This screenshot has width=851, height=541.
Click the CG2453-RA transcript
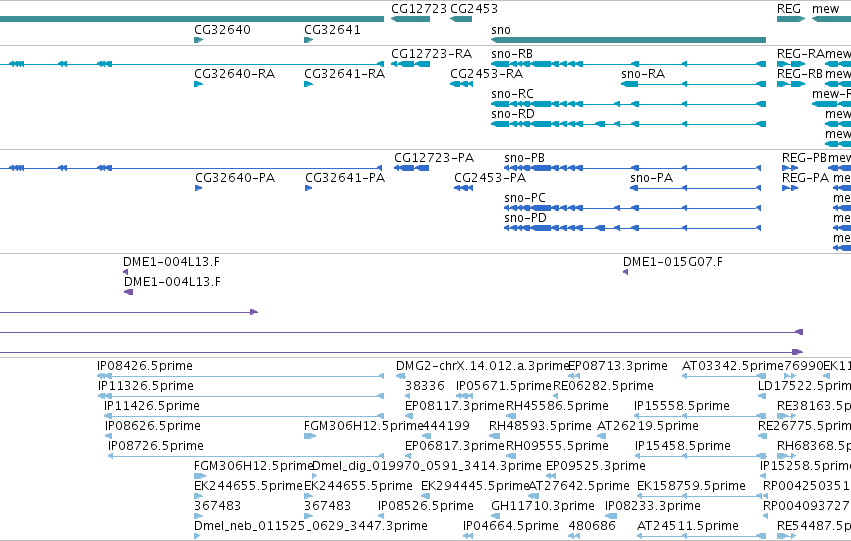461,84
